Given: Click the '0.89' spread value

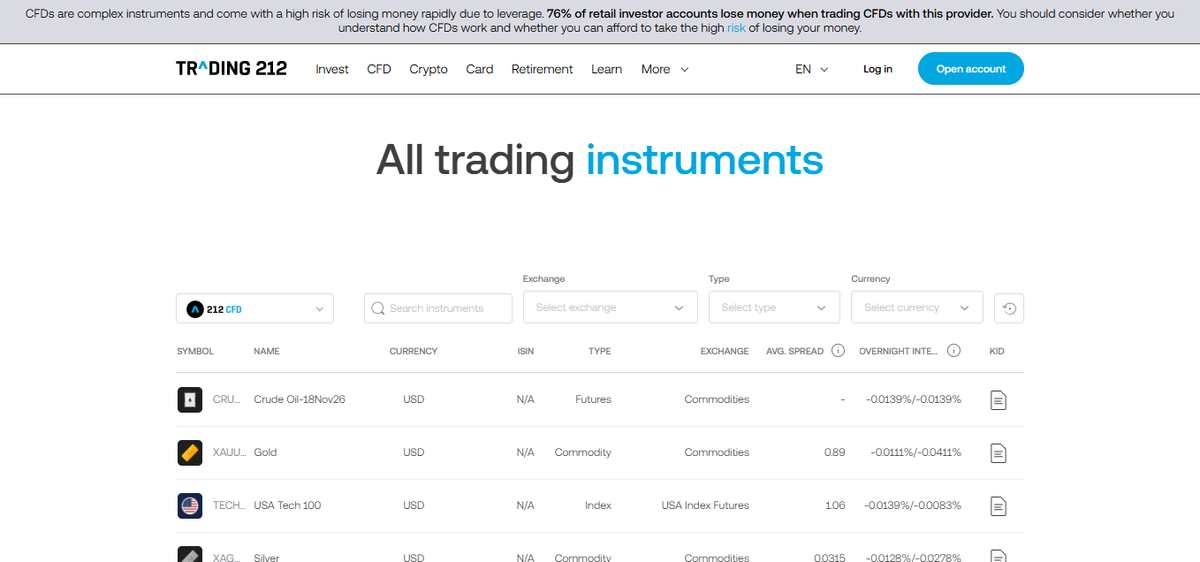Looking at the screenshot, I should pos(834,453).
